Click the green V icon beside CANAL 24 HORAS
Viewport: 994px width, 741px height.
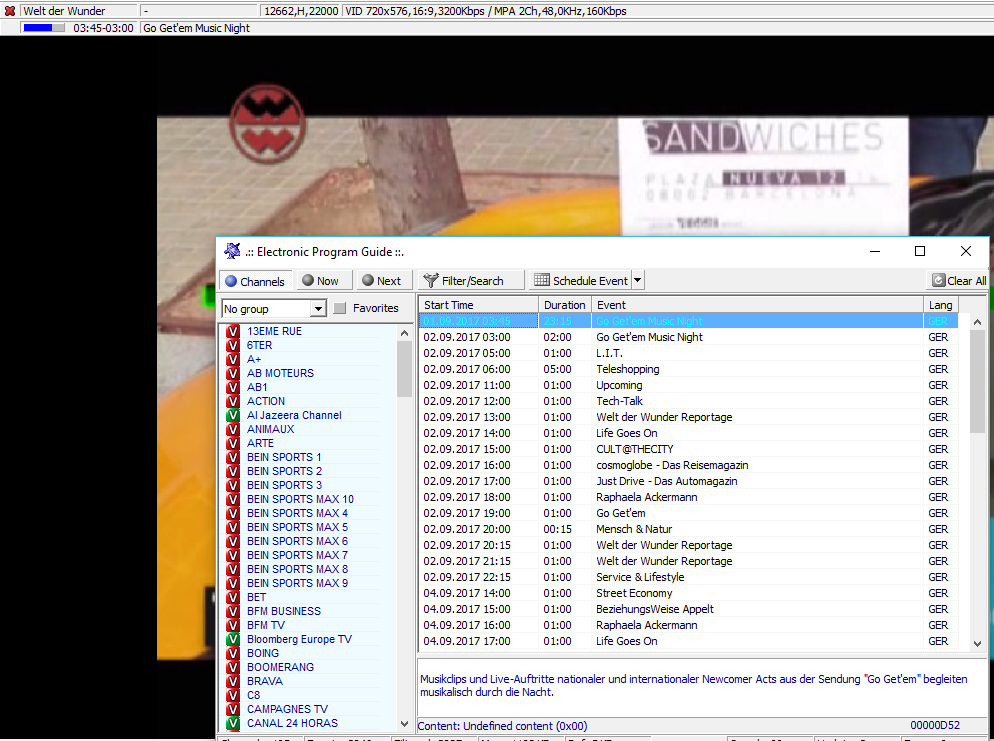[233, 723]
